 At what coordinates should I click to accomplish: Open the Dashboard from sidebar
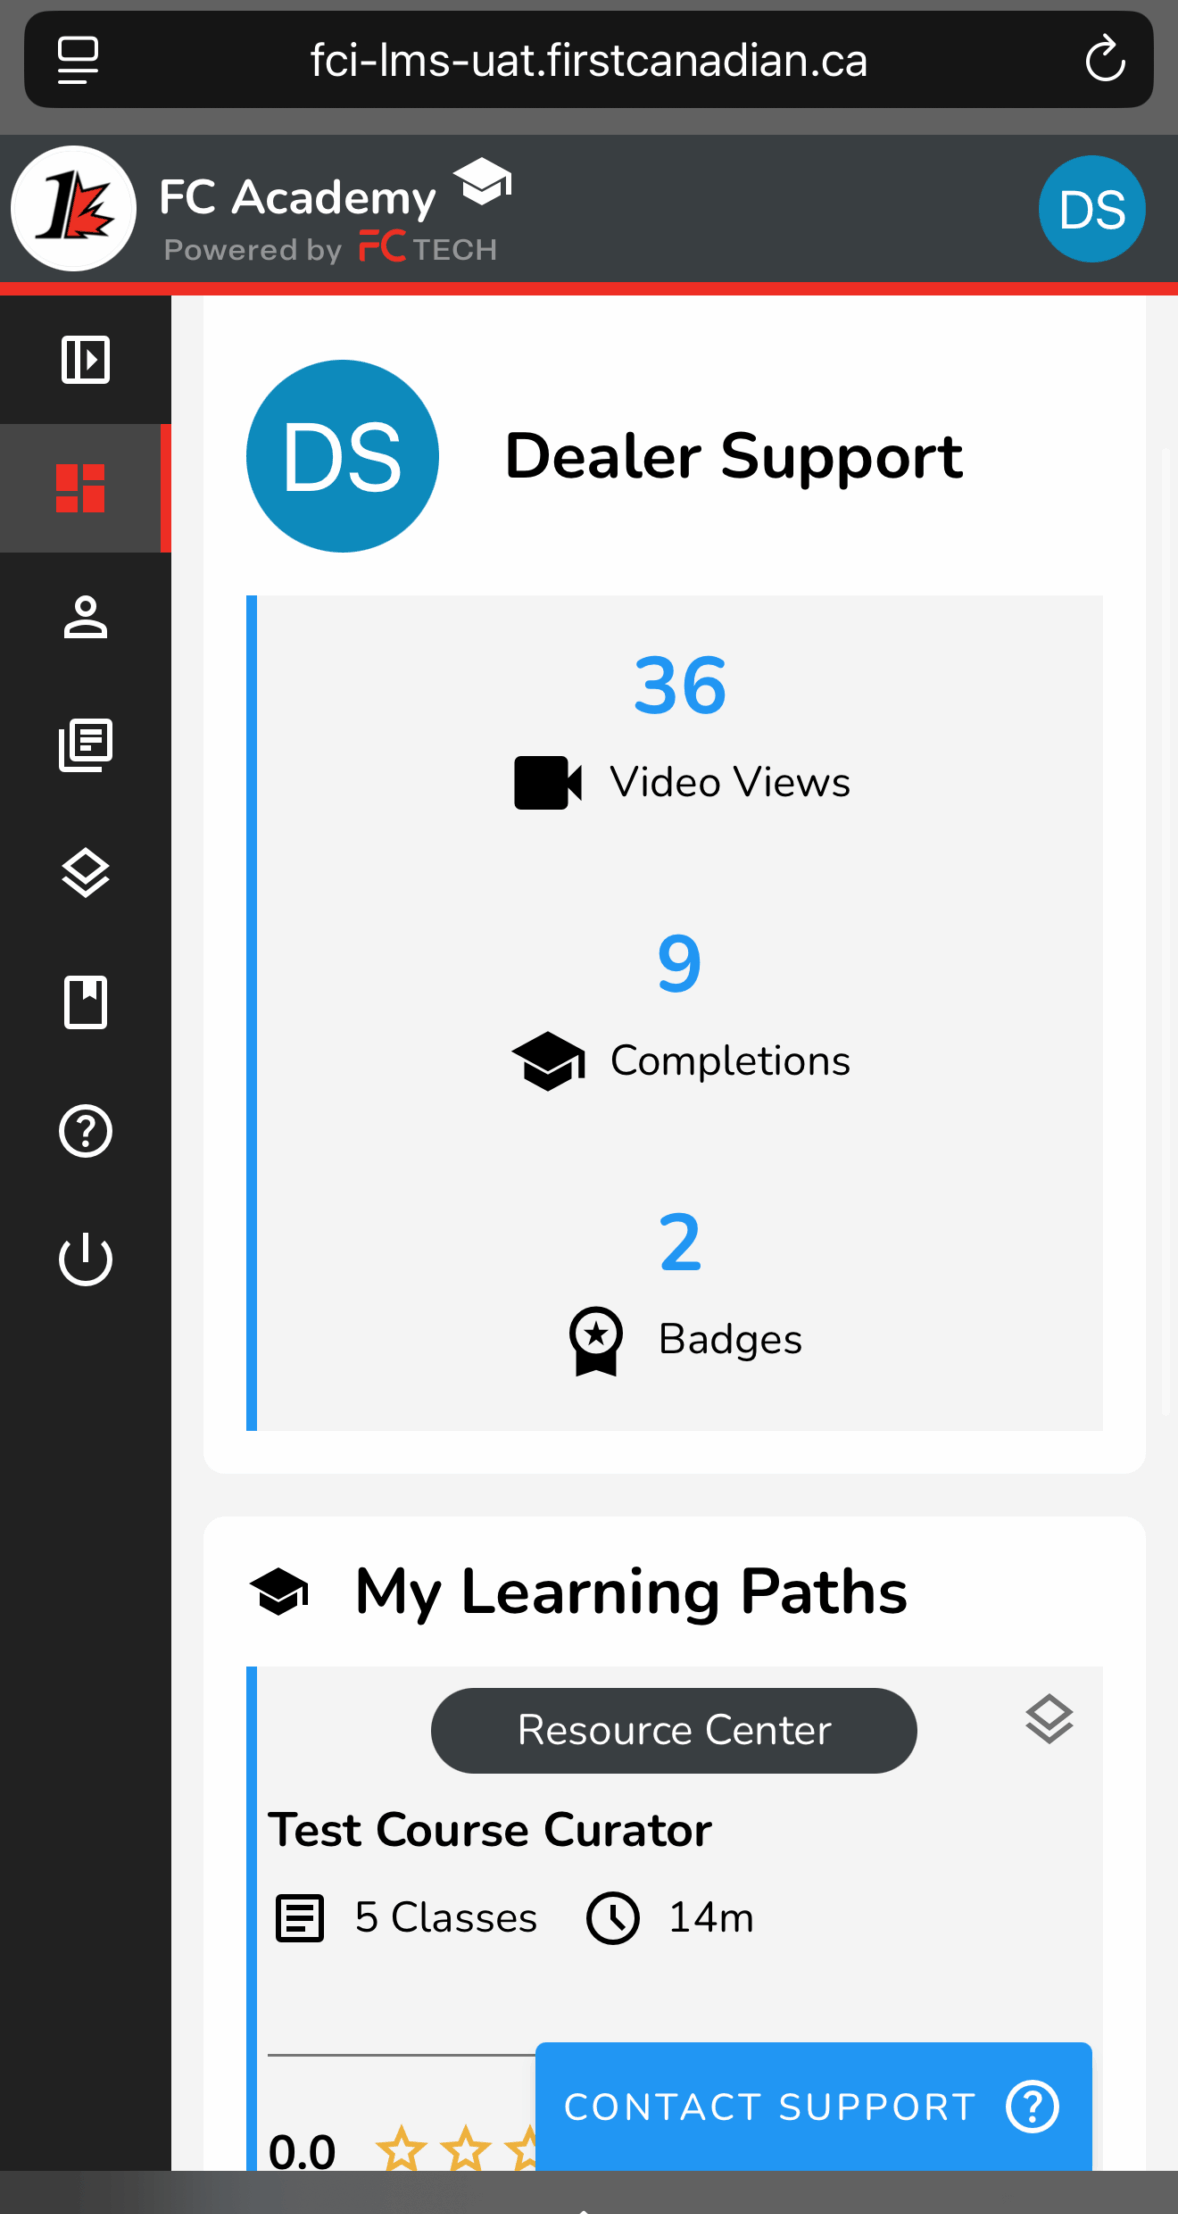pos(81,489)
